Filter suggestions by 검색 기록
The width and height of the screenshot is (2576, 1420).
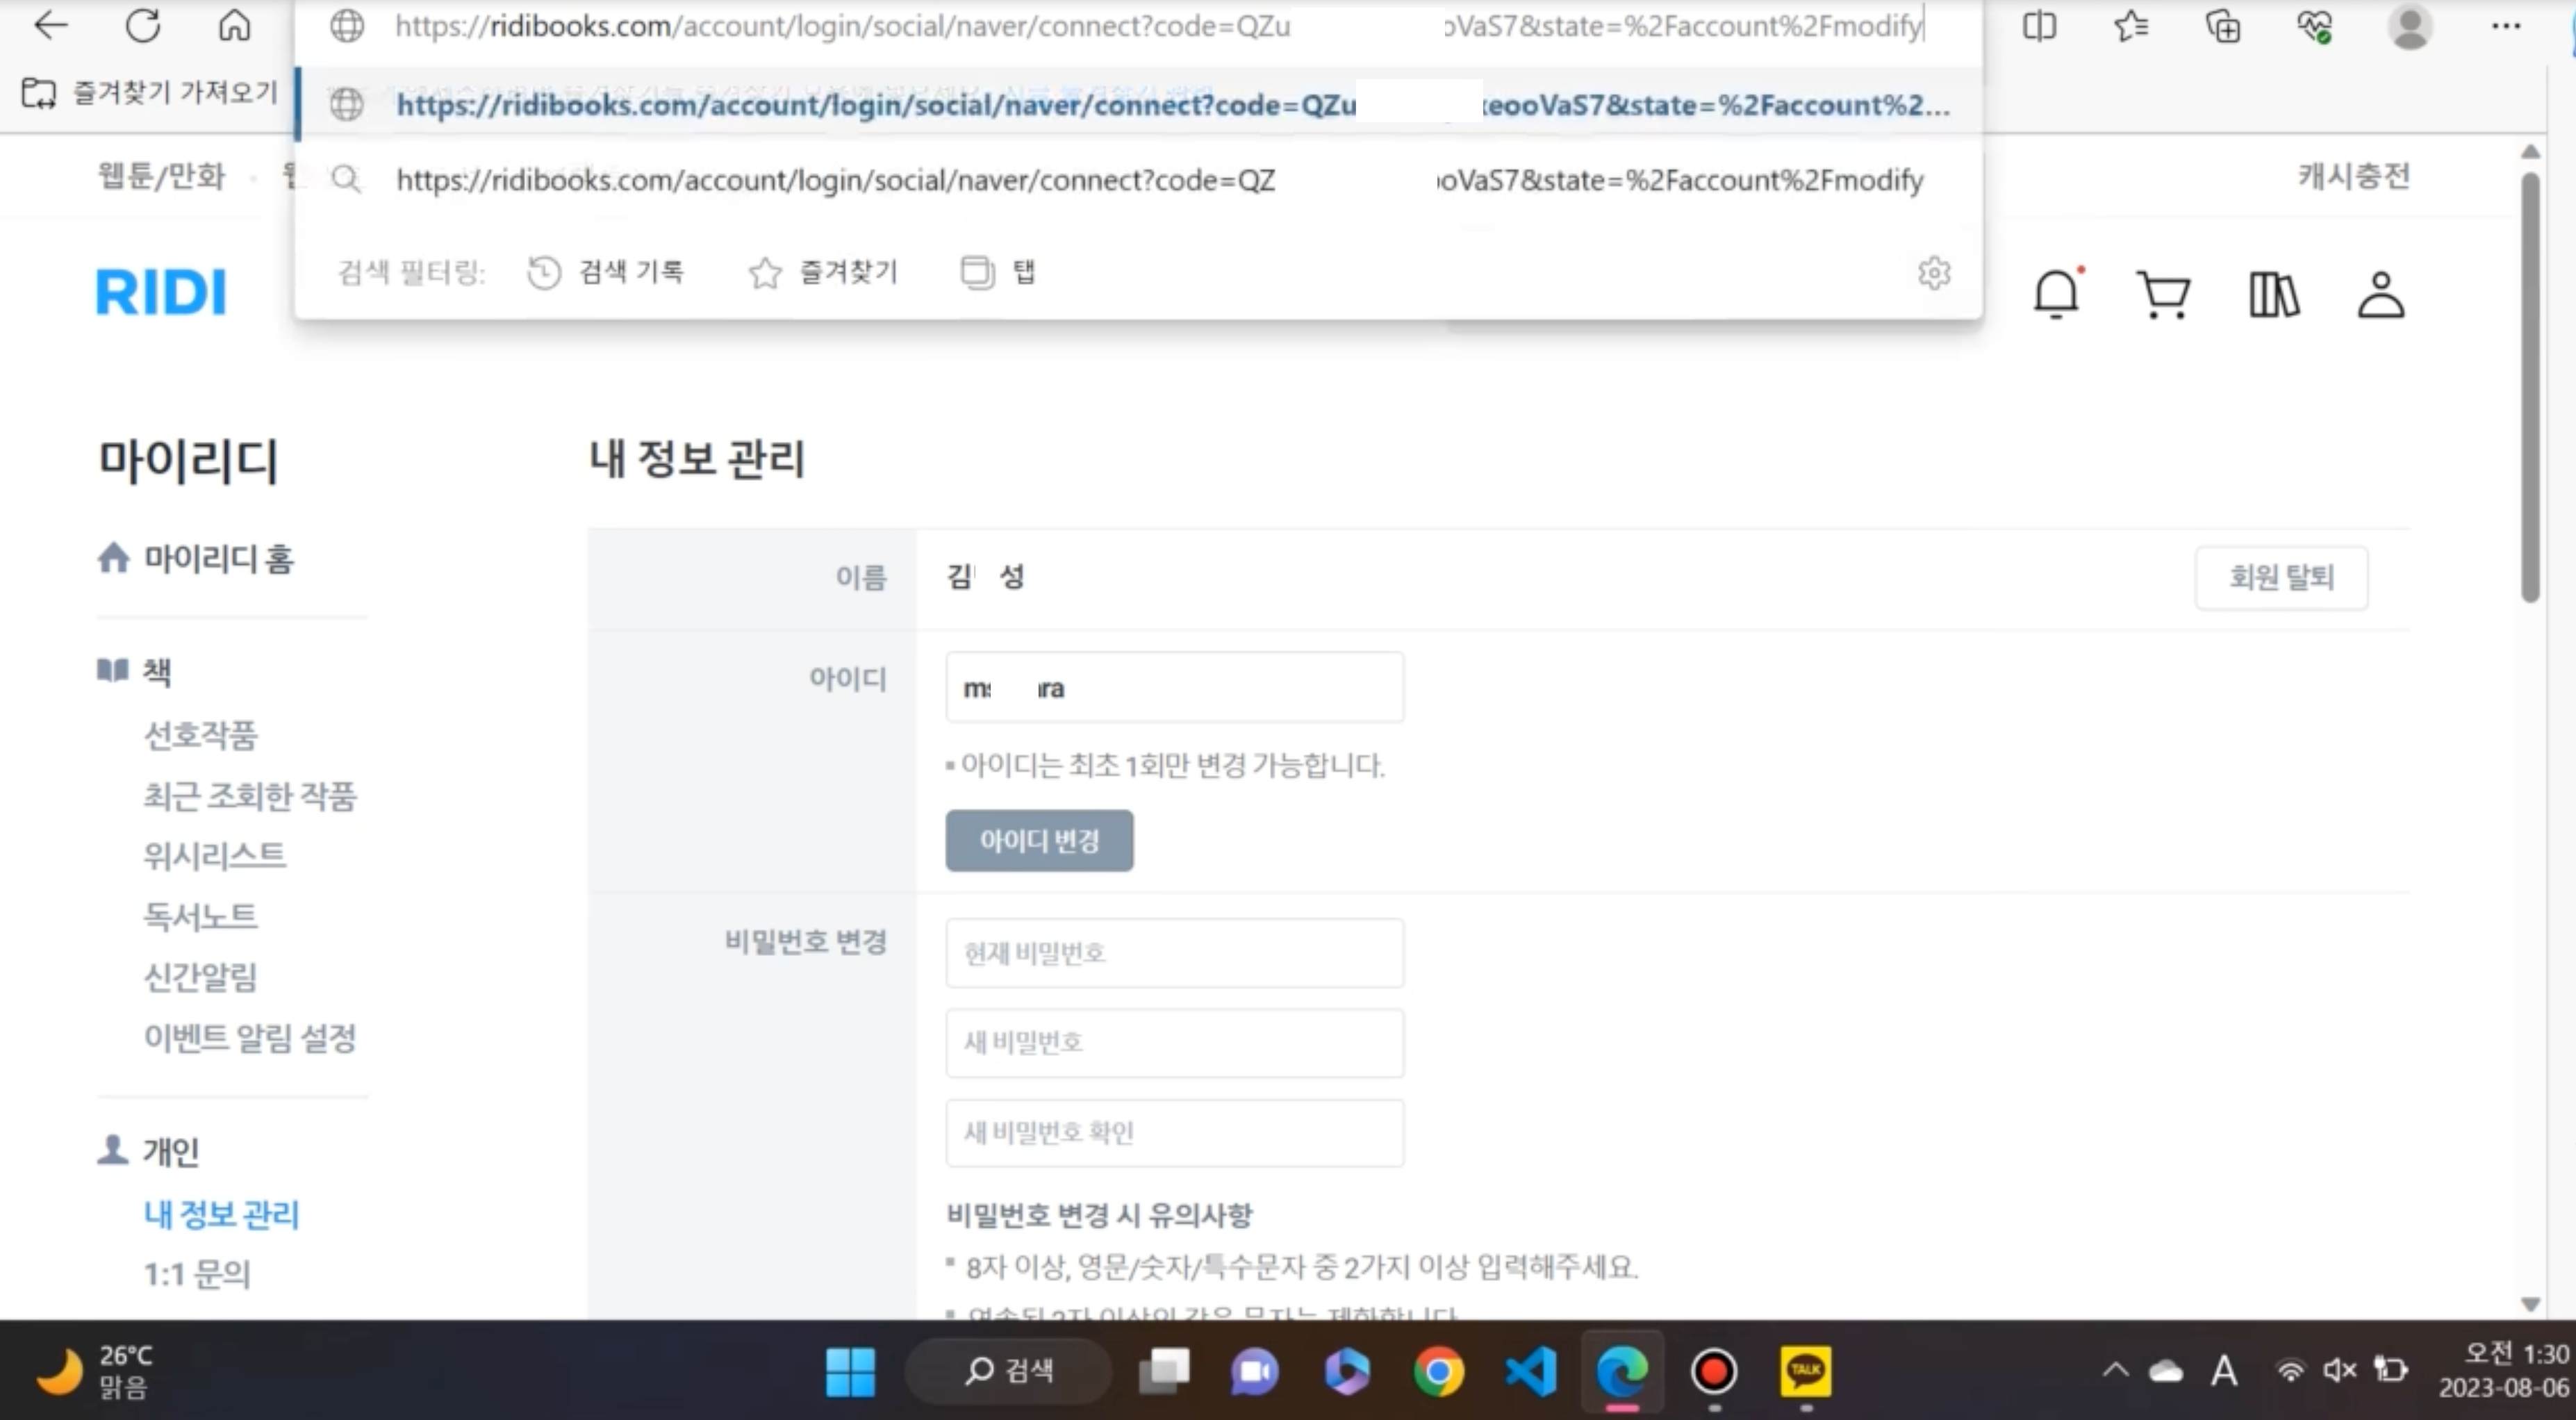tap(606, 271)
